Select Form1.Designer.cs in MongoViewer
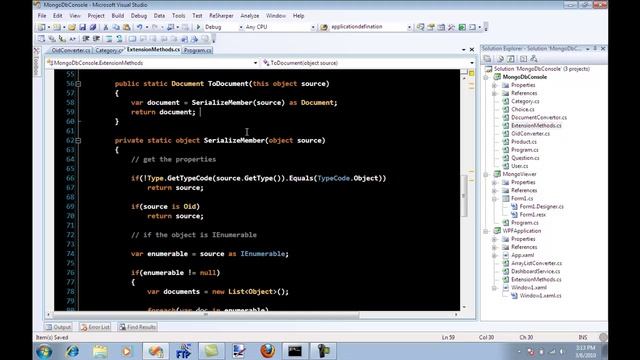Image resolution: width=640 pixels, height=360 pixels. (541, 207)
